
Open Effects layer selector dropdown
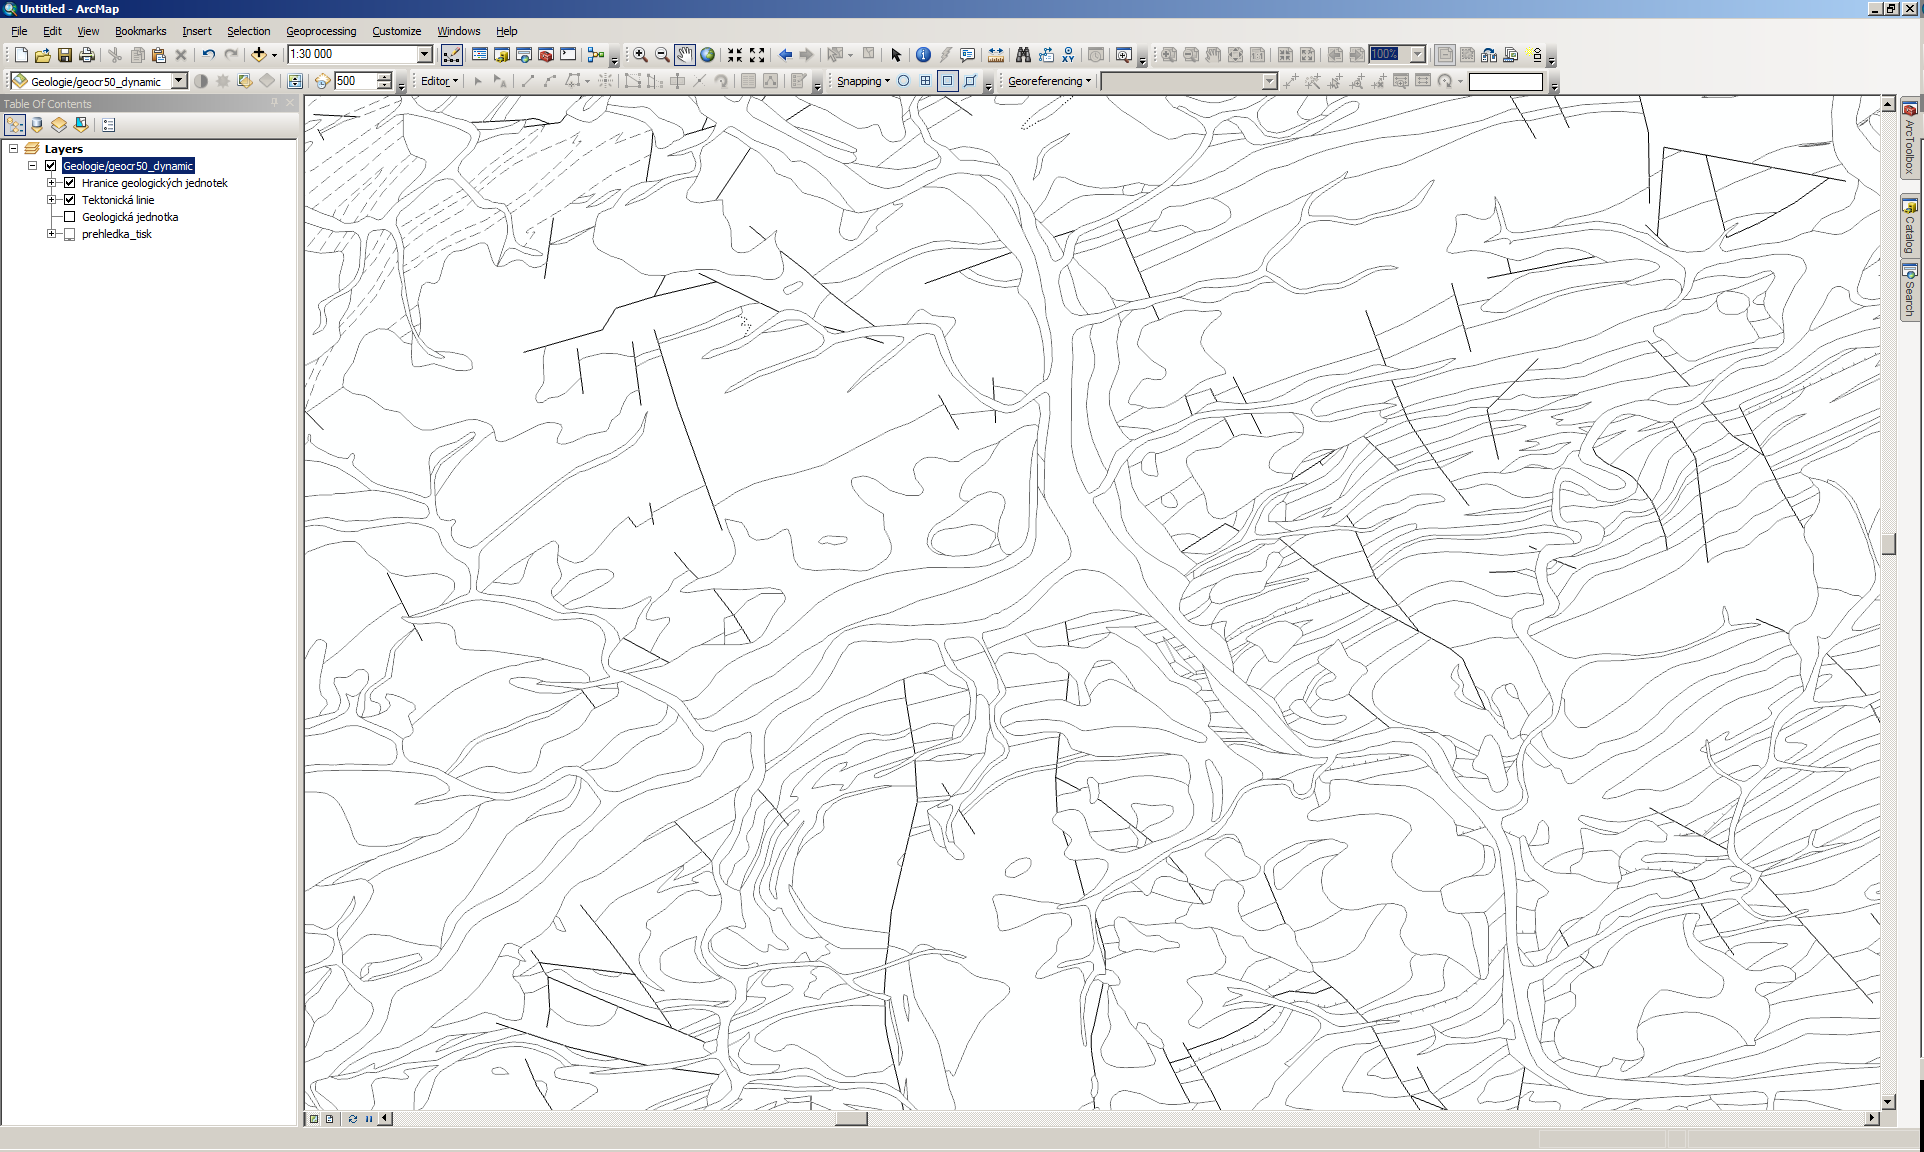coord(179,81)
